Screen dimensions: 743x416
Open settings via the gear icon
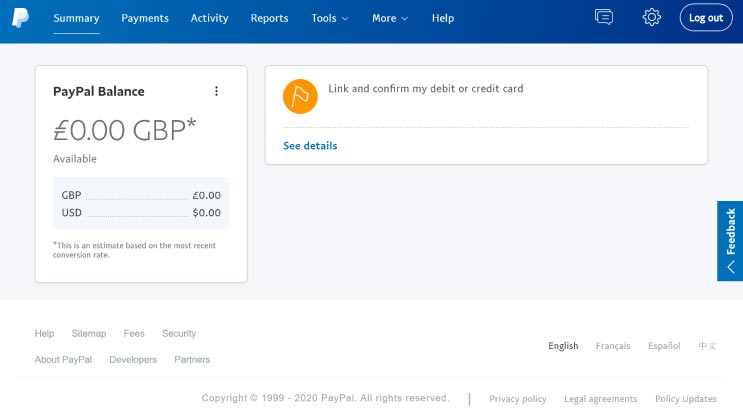click(x=652, y=17)
